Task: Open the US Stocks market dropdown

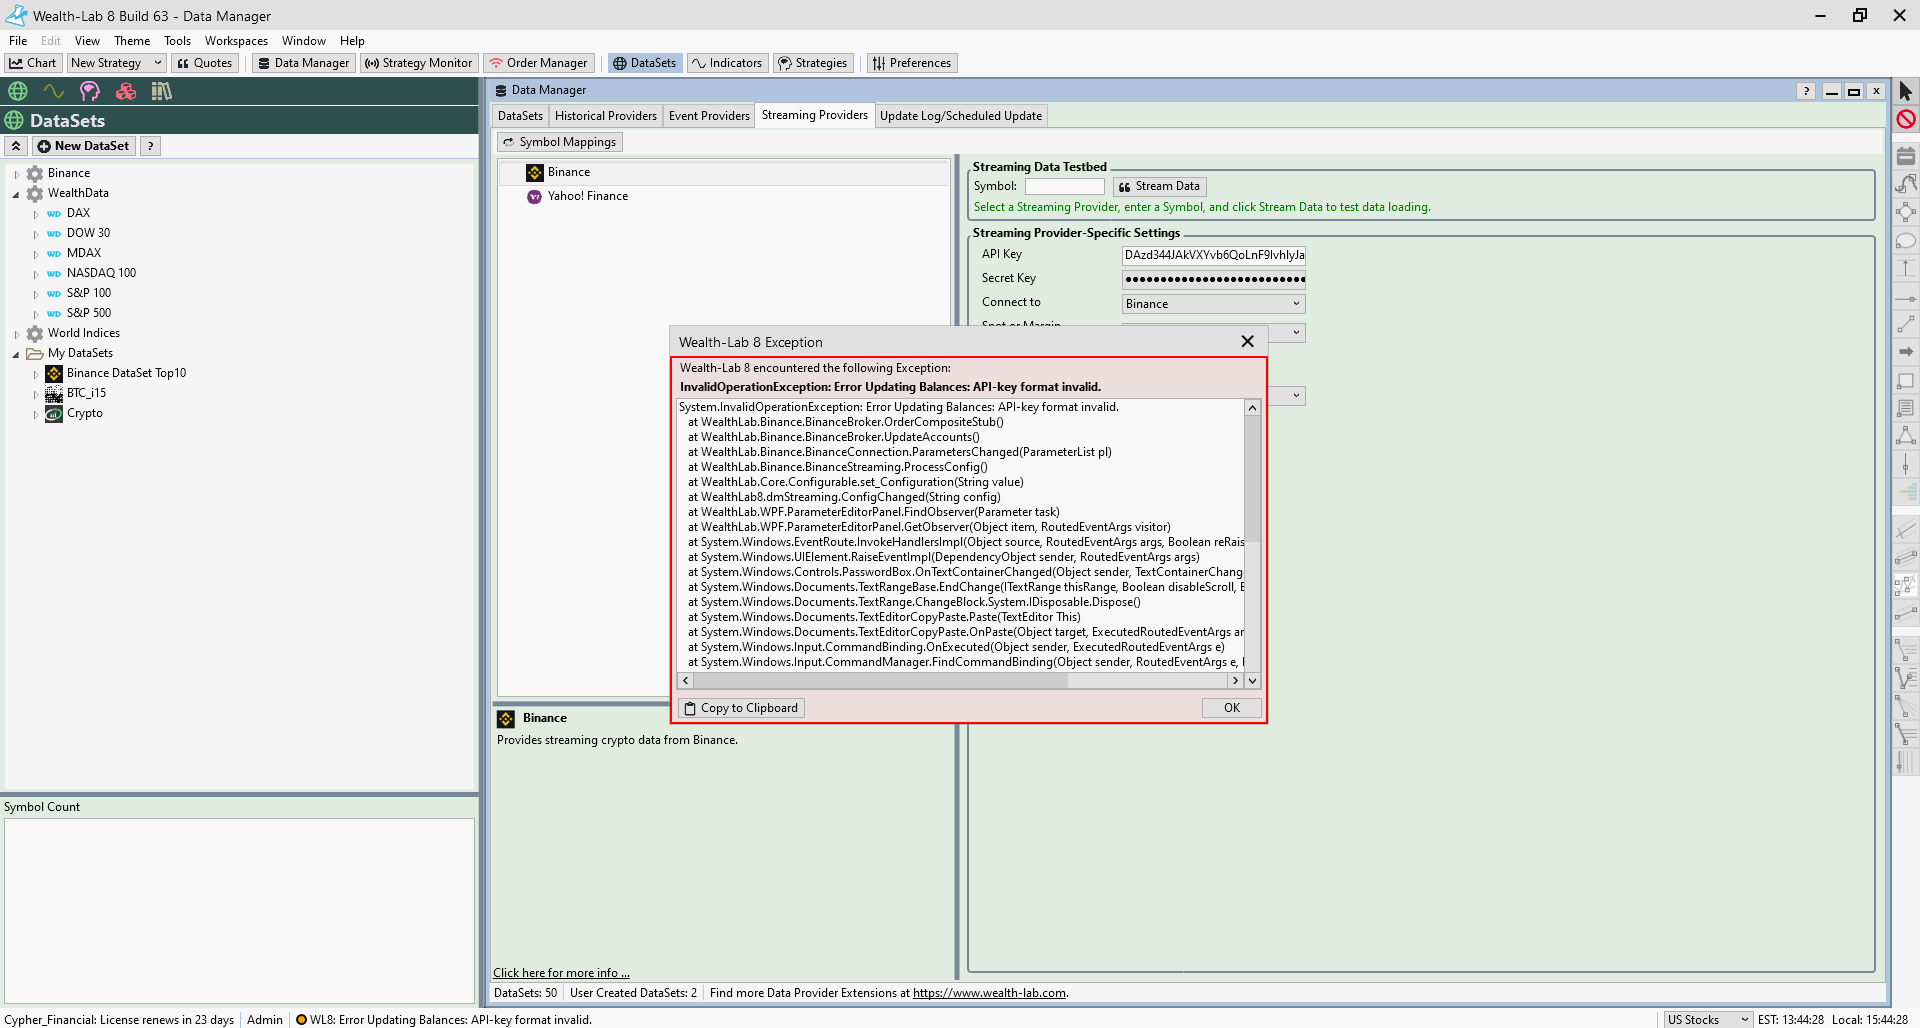Action: pyautogui.click(x=1708, y=1020)
